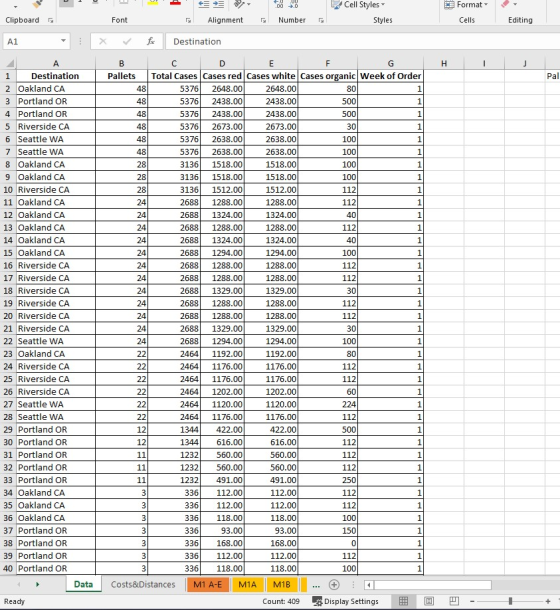This screenshot has width=560, height=610.
Task: Select Cases organic 224 in row 27
Action: pyautogui.click(x=328, y=404)
